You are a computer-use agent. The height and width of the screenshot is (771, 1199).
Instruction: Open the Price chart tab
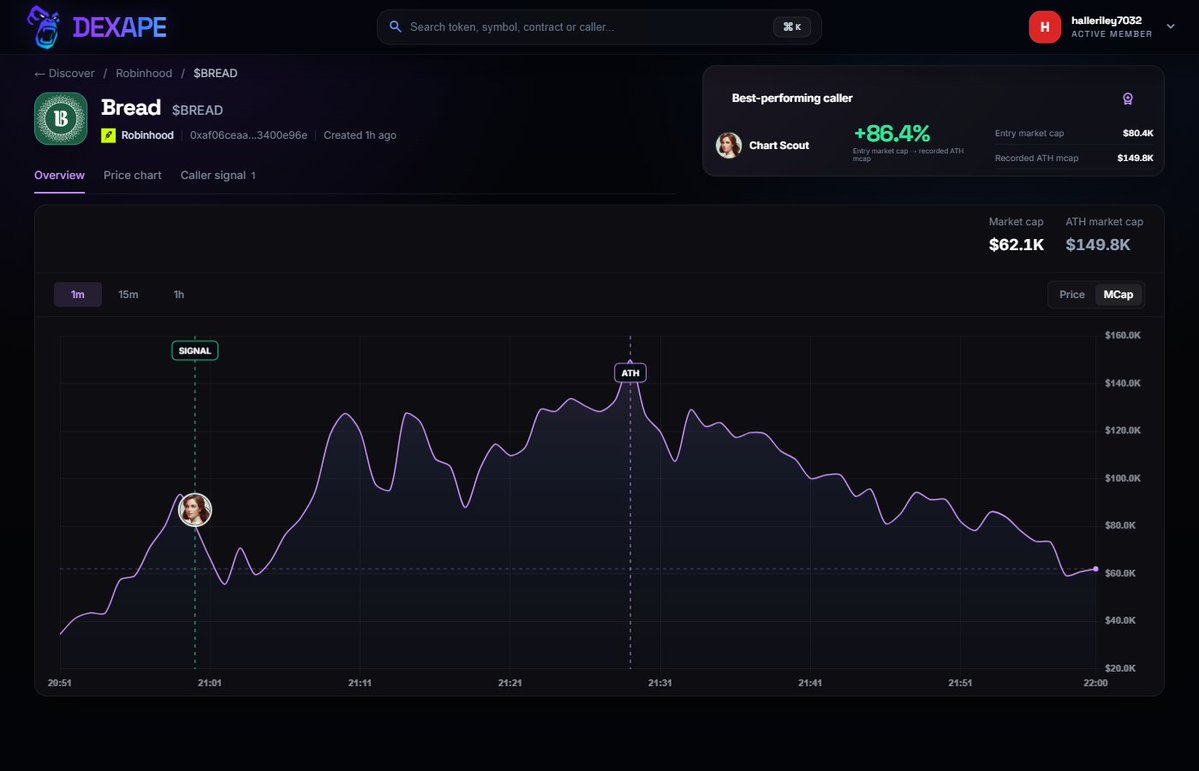pyautogui.click(x=132, y=175)
